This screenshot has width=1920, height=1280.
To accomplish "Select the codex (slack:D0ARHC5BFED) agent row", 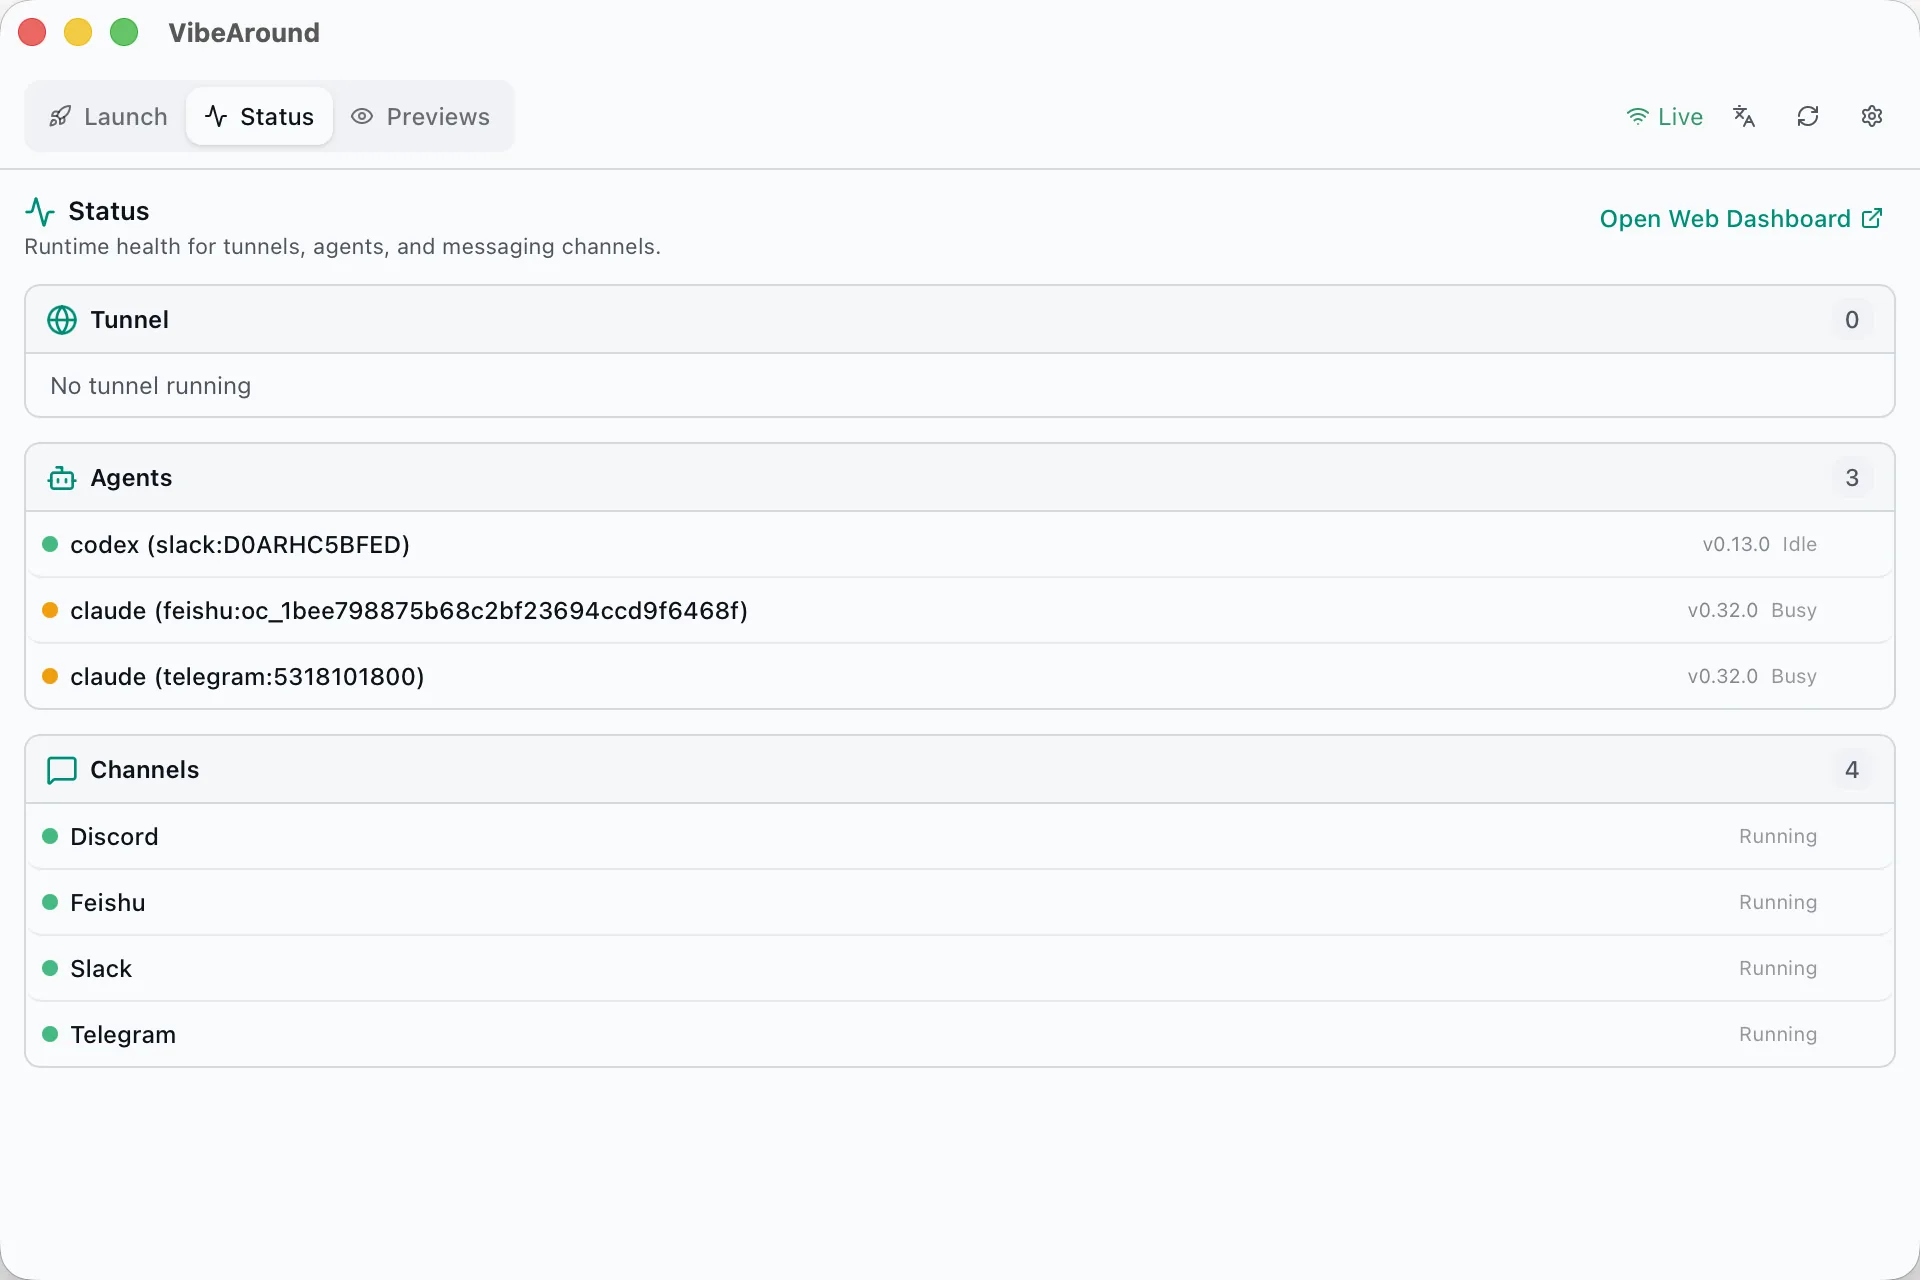I will click(x=960, y=545).
